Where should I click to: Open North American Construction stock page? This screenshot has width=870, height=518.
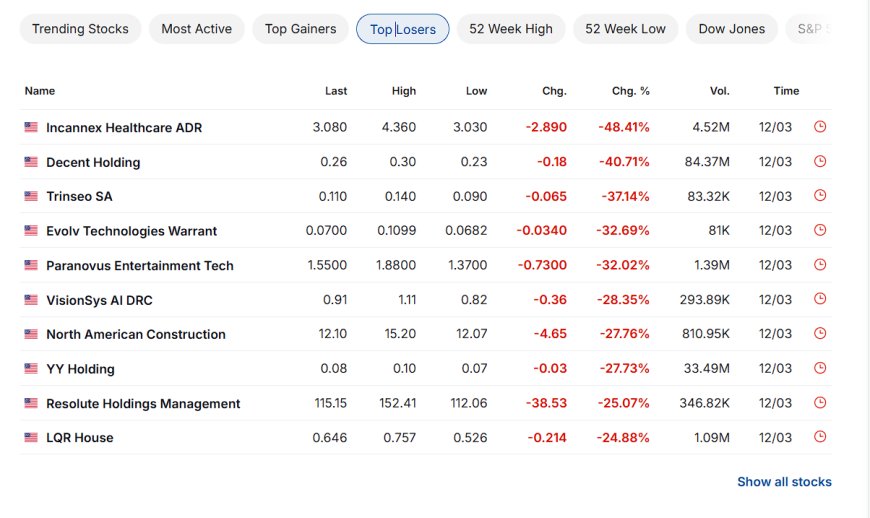[136, 334]
